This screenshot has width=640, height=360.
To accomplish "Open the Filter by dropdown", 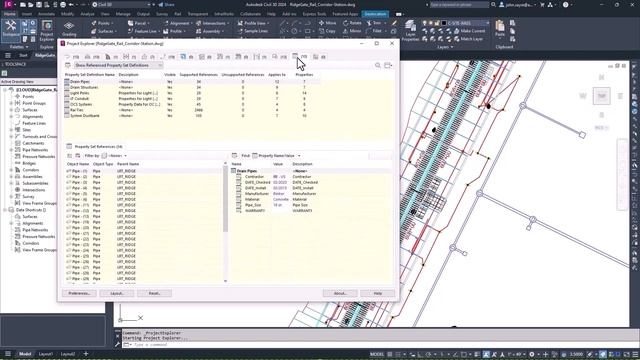I will pyautogui.click(x=114, y=156).
